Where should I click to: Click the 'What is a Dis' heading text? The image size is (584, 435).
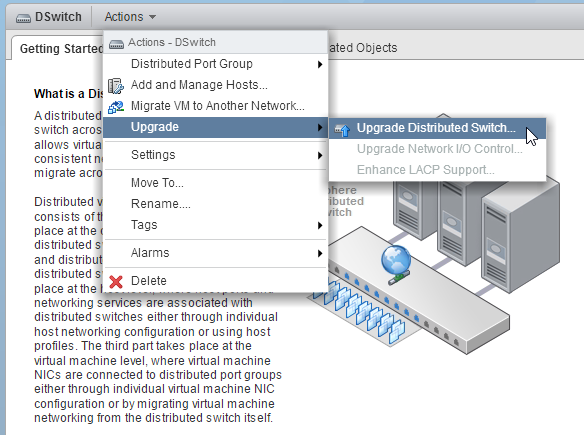pos(69,93)
